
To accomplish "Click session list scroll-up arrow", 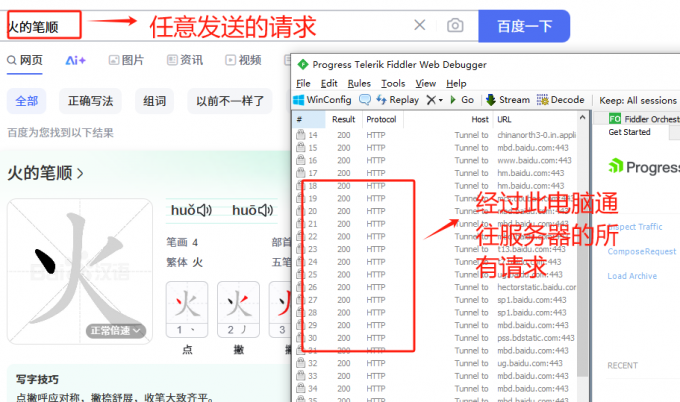I will 582,118.
